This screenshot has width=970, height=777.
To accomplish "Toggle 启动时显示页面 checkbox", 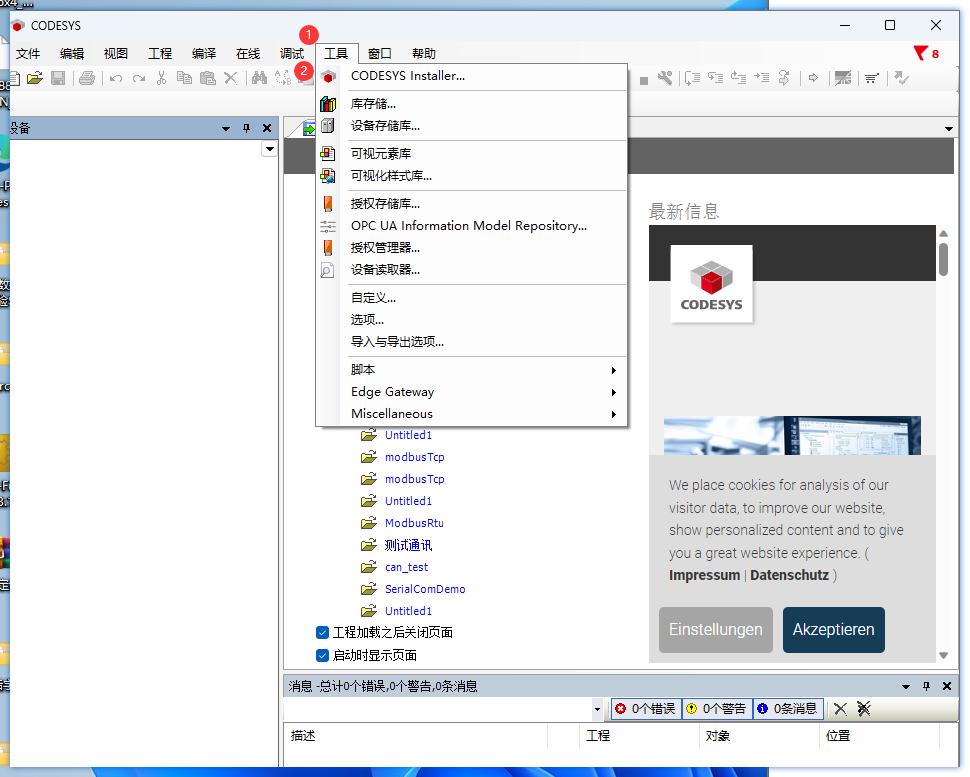I will 322,655.
